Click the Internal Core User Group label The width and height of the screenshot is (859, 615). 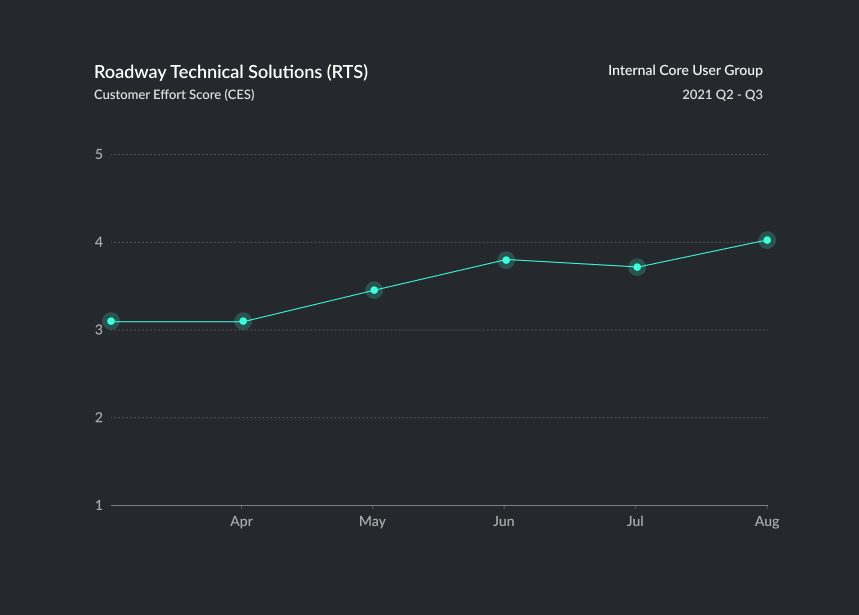click(685, 70)
